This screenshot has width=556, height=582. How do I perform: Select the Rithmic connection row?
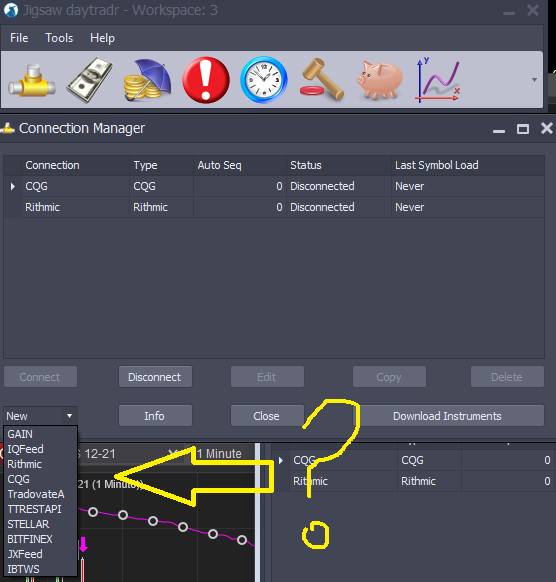point(274,207)
